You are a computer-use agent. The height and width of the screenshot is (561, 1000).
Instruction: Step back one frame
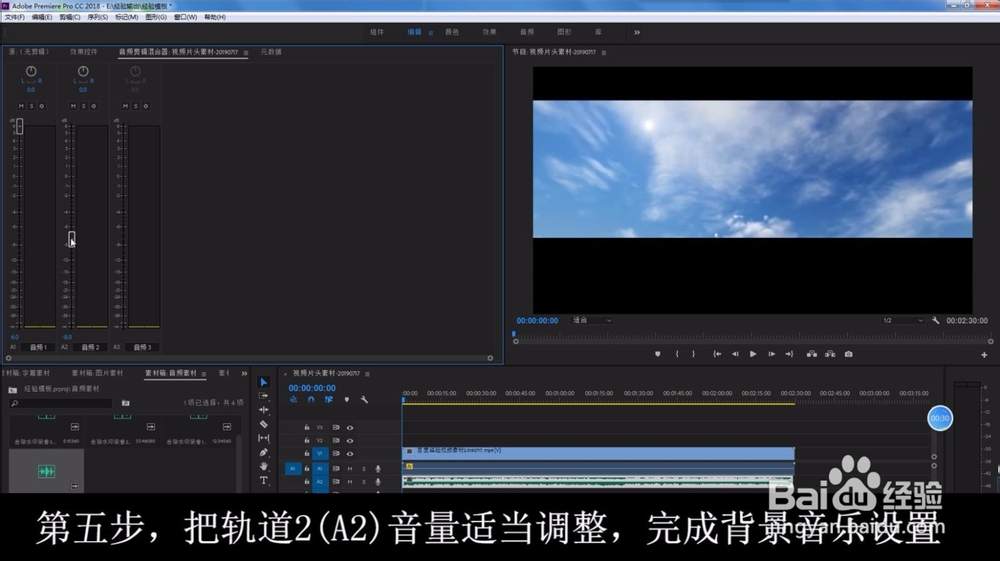point(735,354)
